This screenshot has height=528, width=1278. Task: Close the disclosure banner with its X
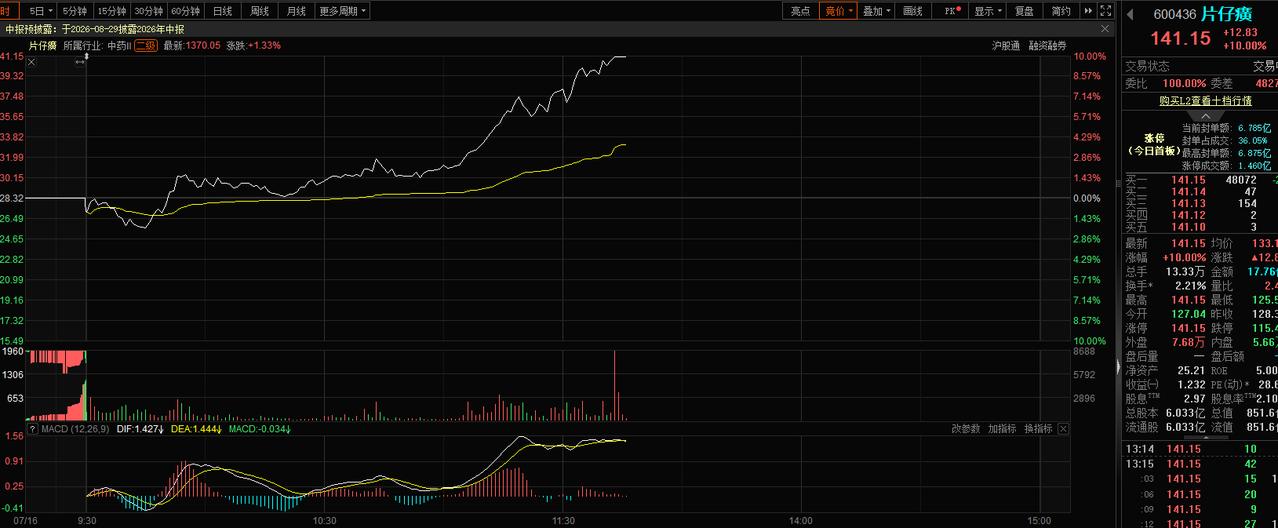coord(1106,29)
